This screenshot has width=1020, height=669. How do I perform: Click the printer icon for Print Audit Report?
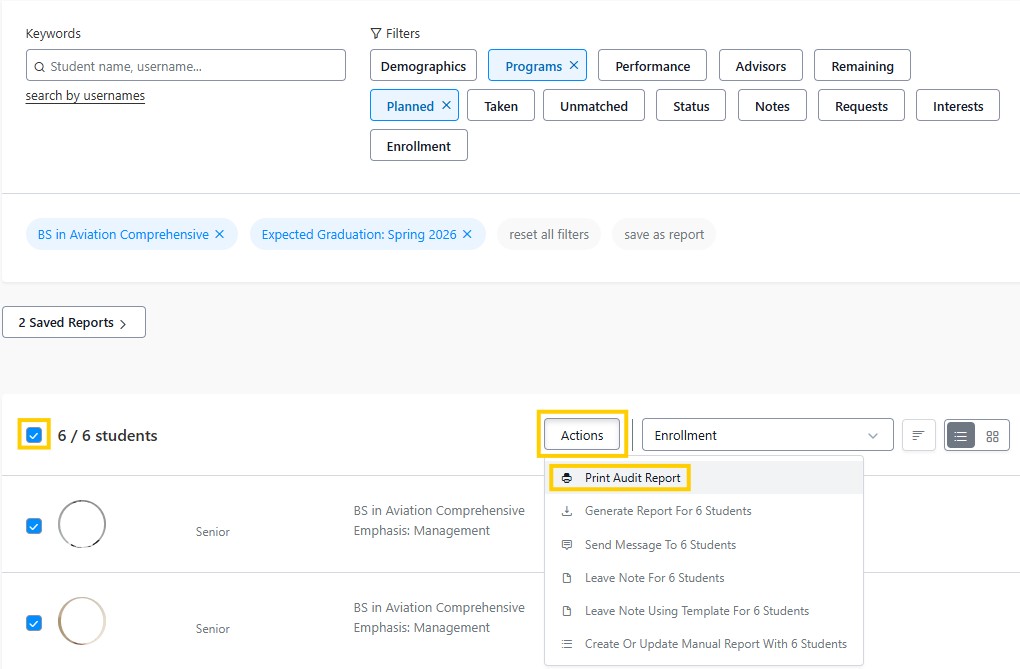coord(567,478)
